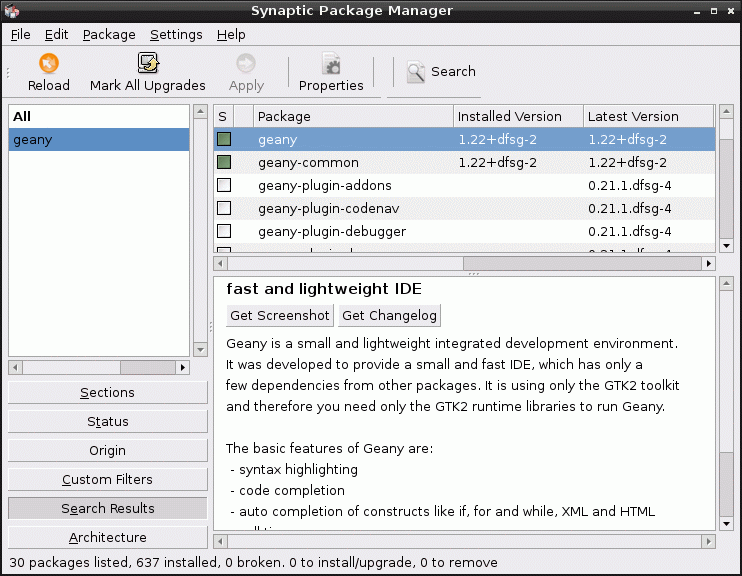The width and height of the screenshot is (742, 576).
Task: Click the Reload toolbar icon
Action: coord(49,63)
